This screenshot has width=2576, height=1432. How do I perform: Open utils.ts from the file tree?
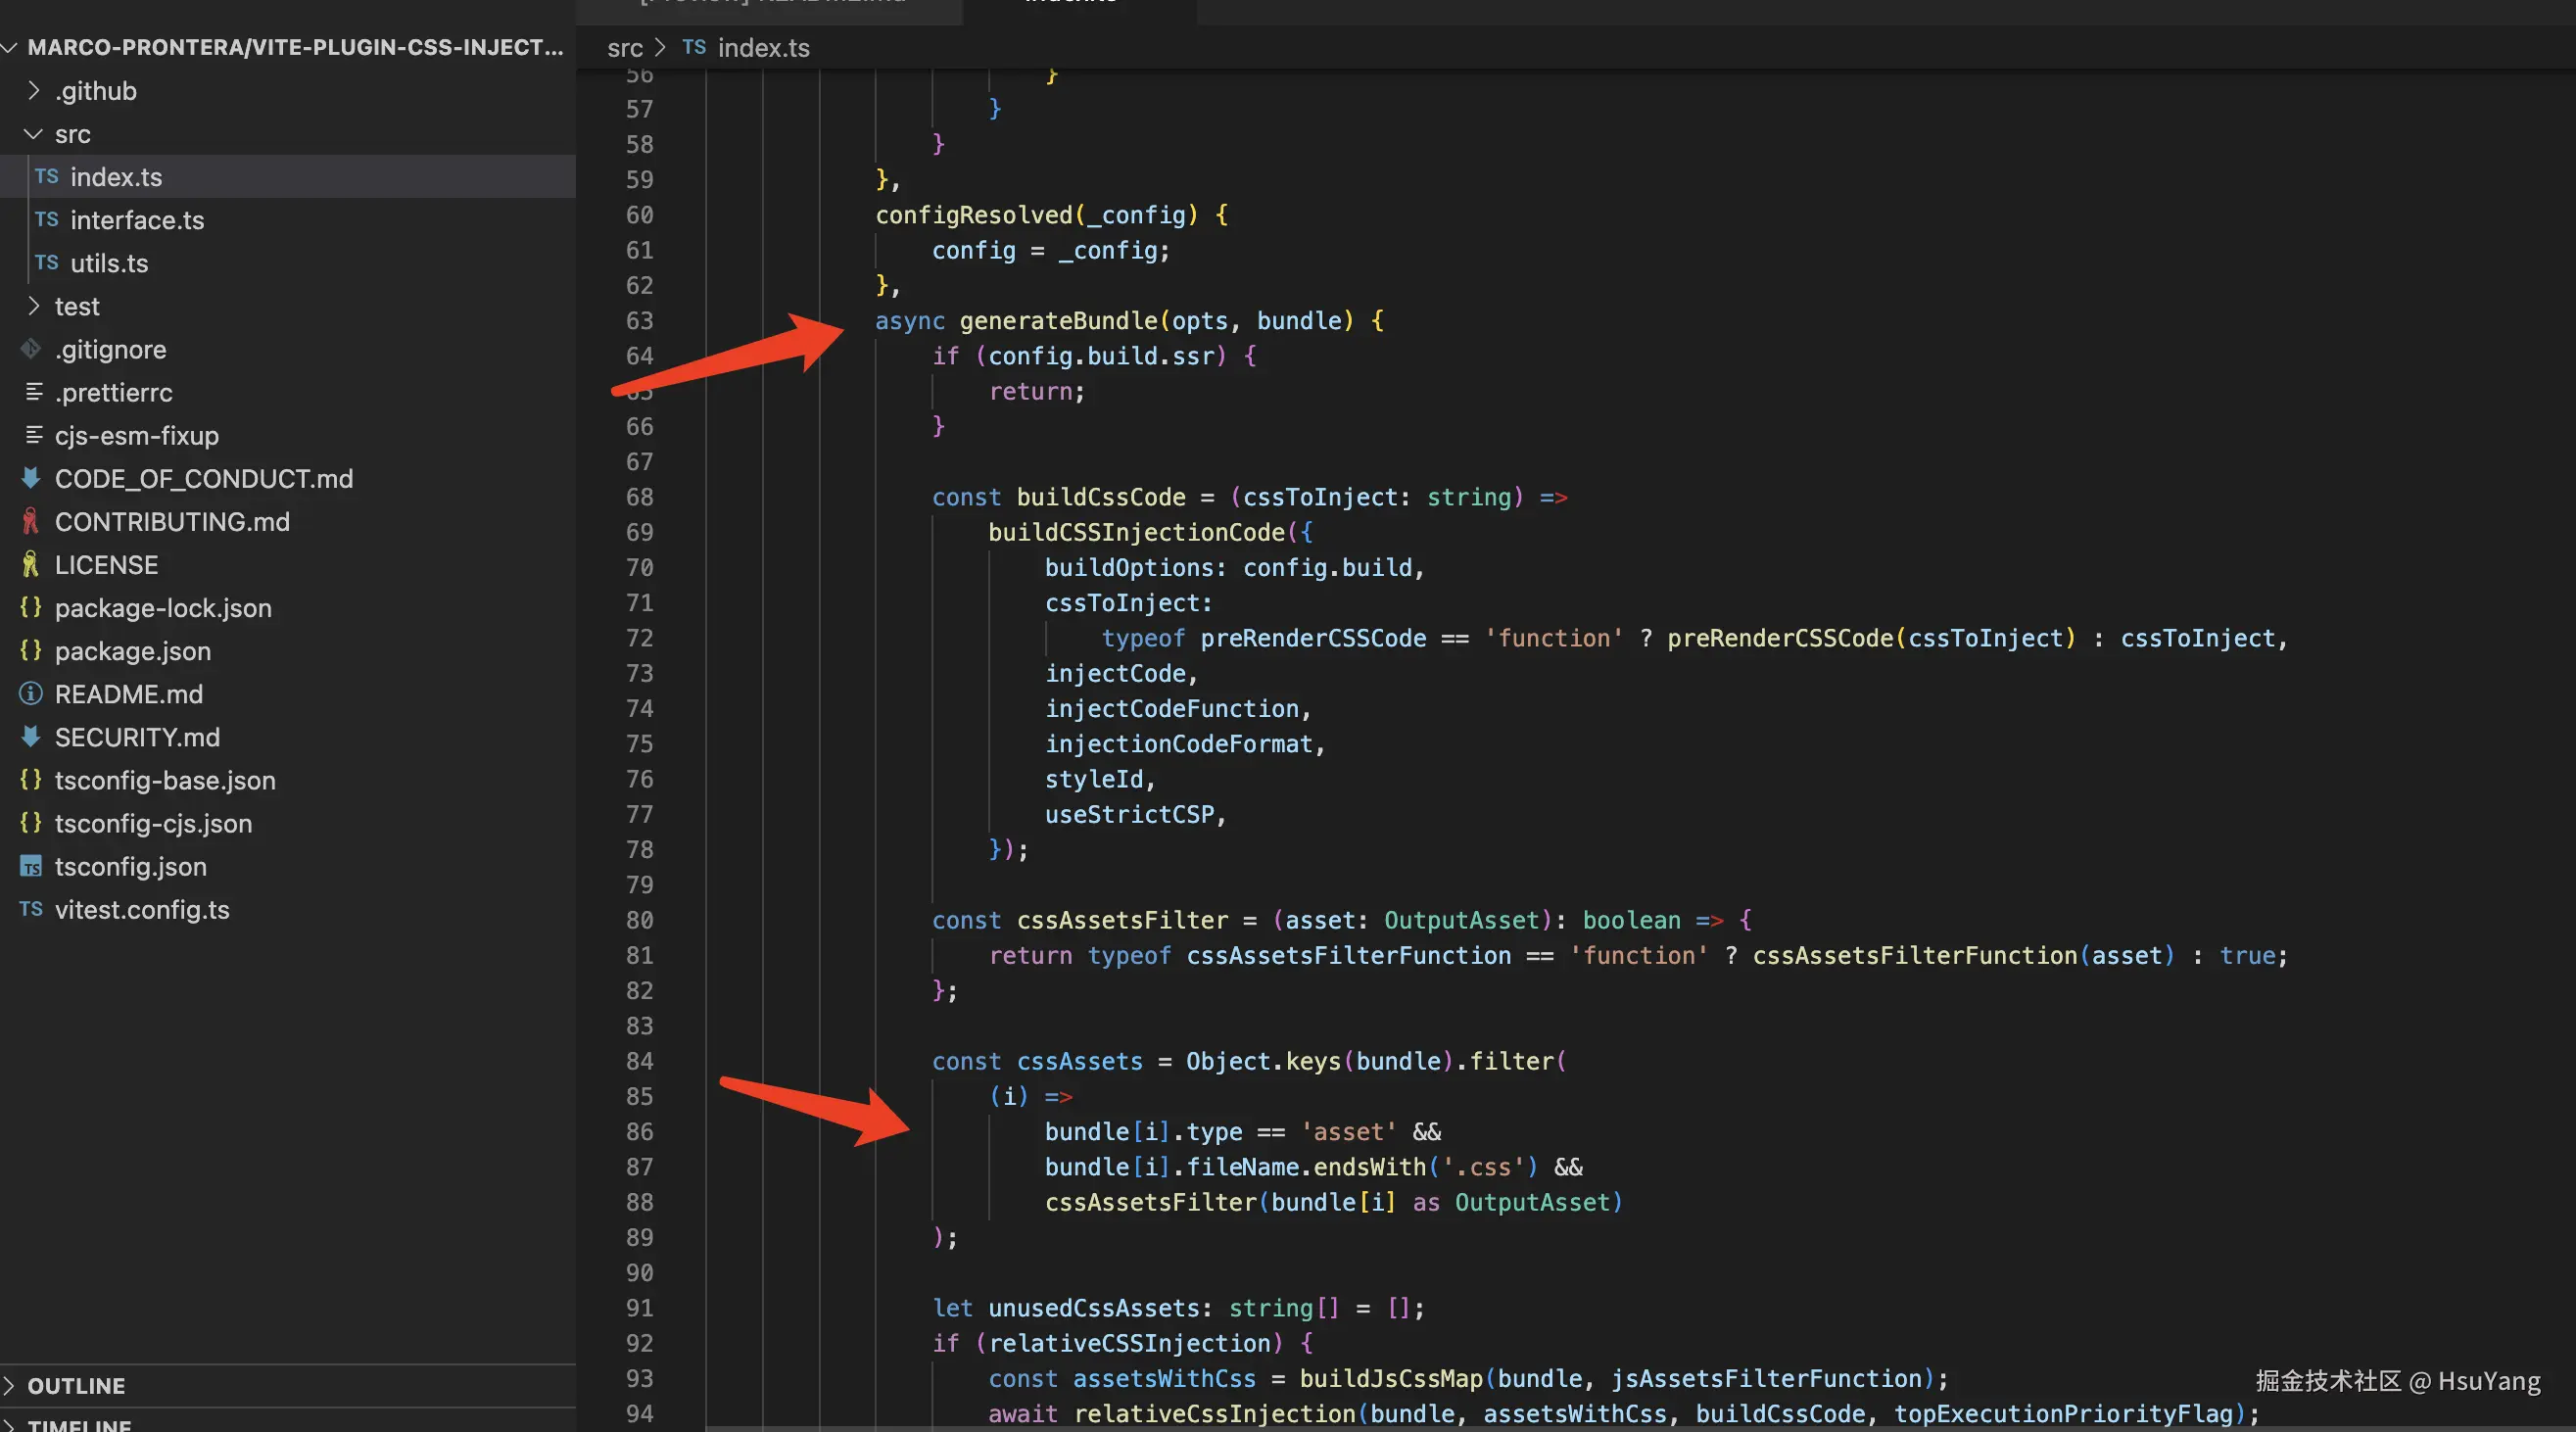[109, 263]
